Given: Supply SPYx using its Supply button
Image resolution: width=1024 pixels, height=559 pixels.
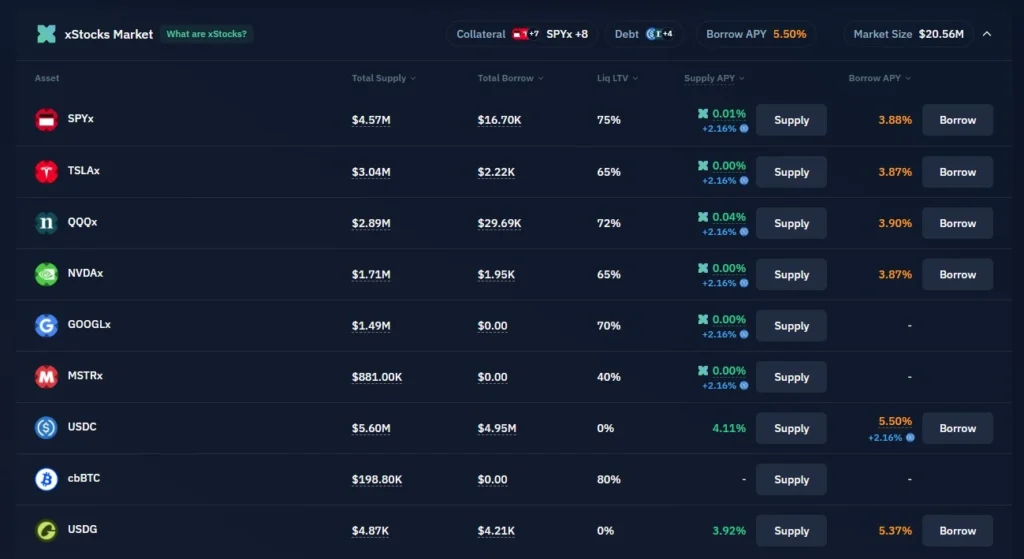Looking at the screenshot, I should tap(792, 120).
